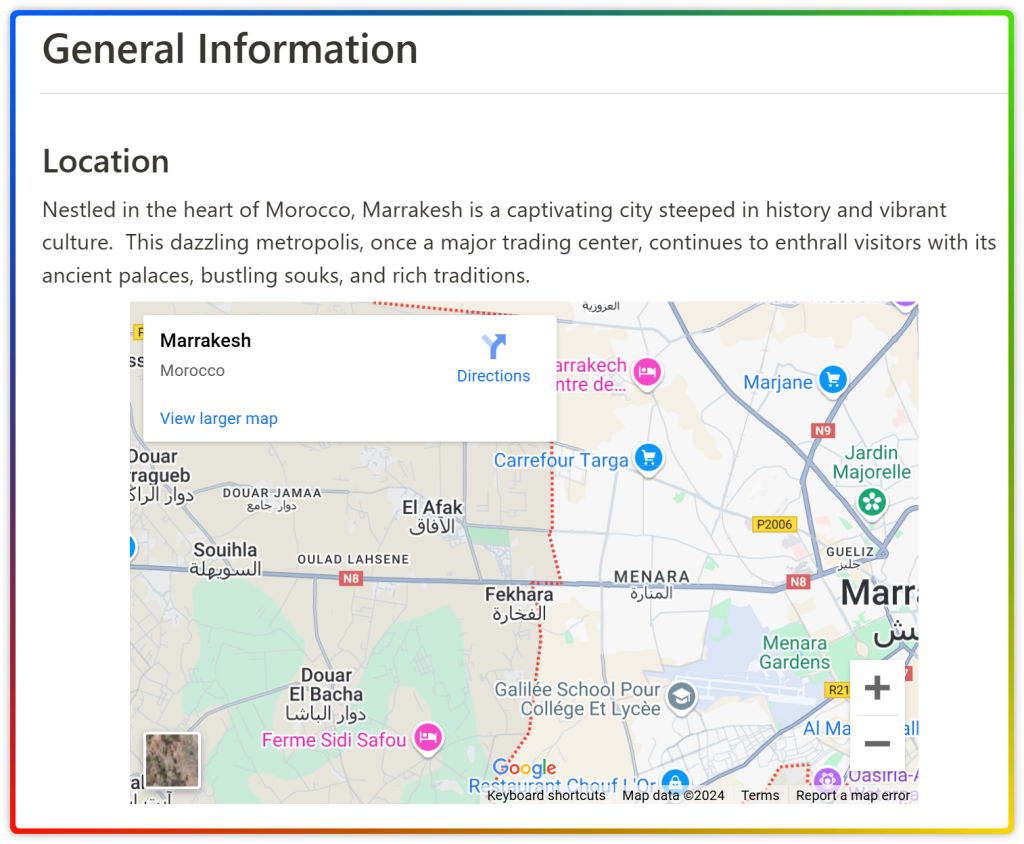The height and width of the screenshot is (844, 1024).
Task: Click the N8 badge near Oulad Lahsene
Action: click(x=351, y=579)
